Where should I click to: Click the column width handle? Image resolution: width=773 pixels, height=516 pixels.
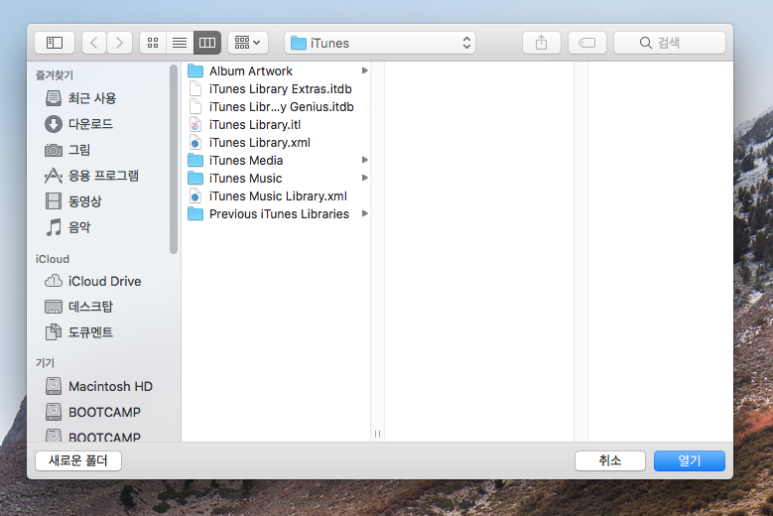click(x=377, y=434)
